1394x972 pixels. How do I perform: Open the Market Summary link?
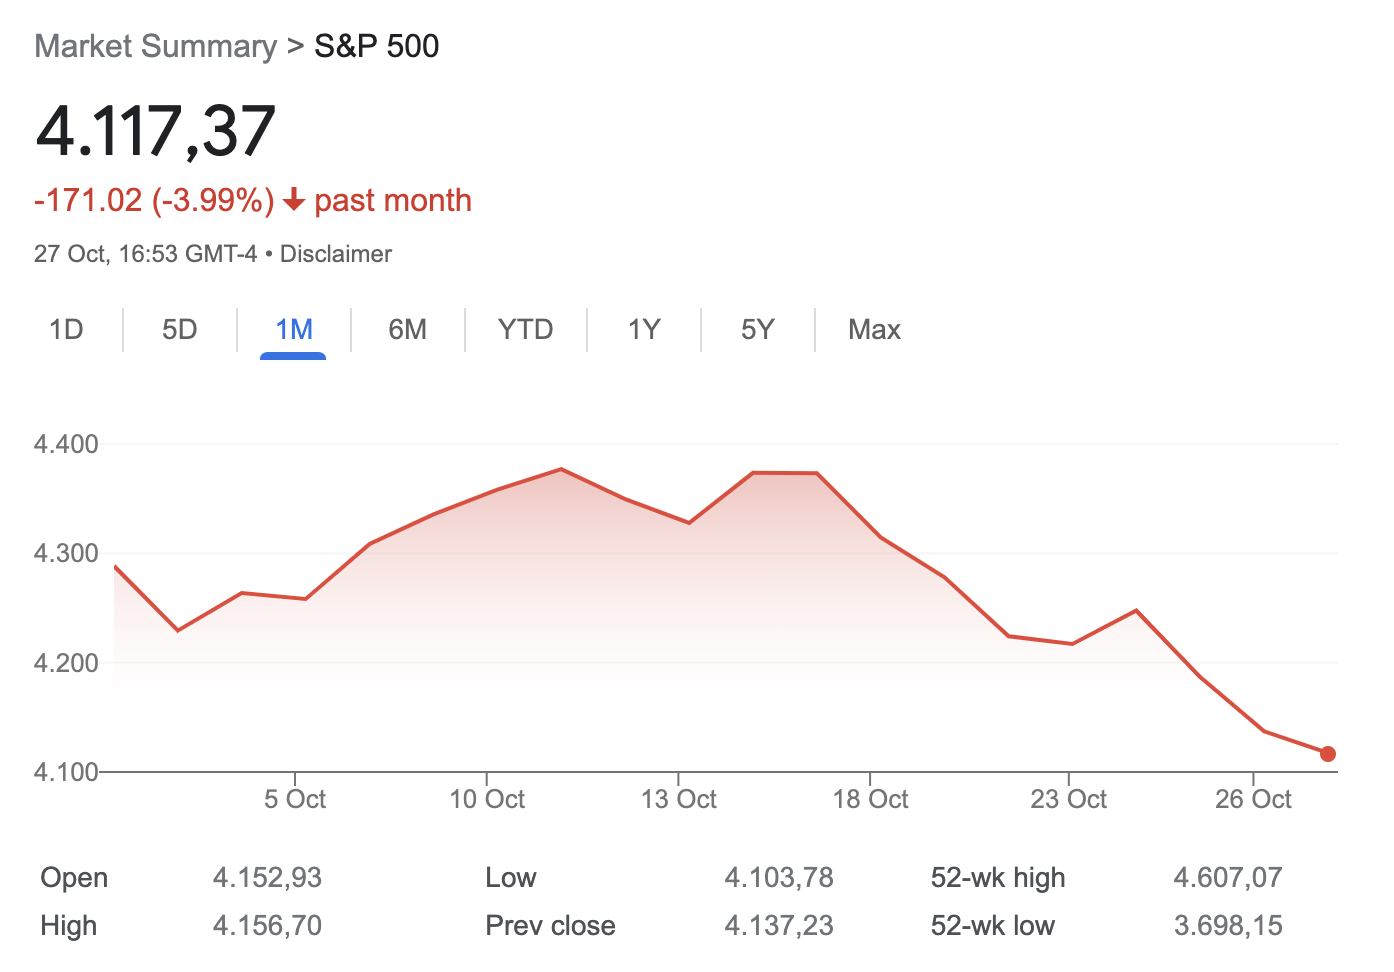pos(155,46)
